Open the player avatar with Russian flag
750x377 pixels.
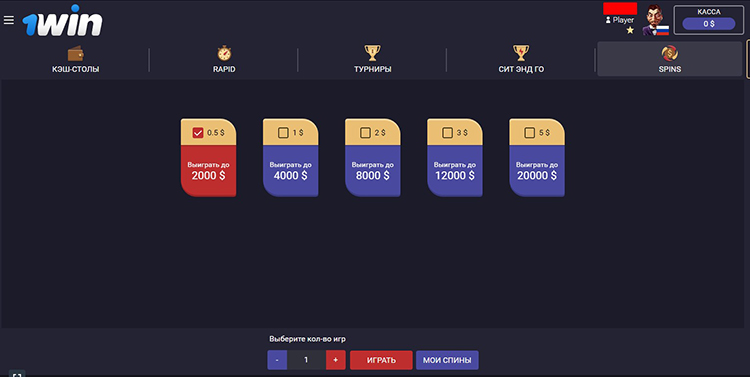[655, 21]
